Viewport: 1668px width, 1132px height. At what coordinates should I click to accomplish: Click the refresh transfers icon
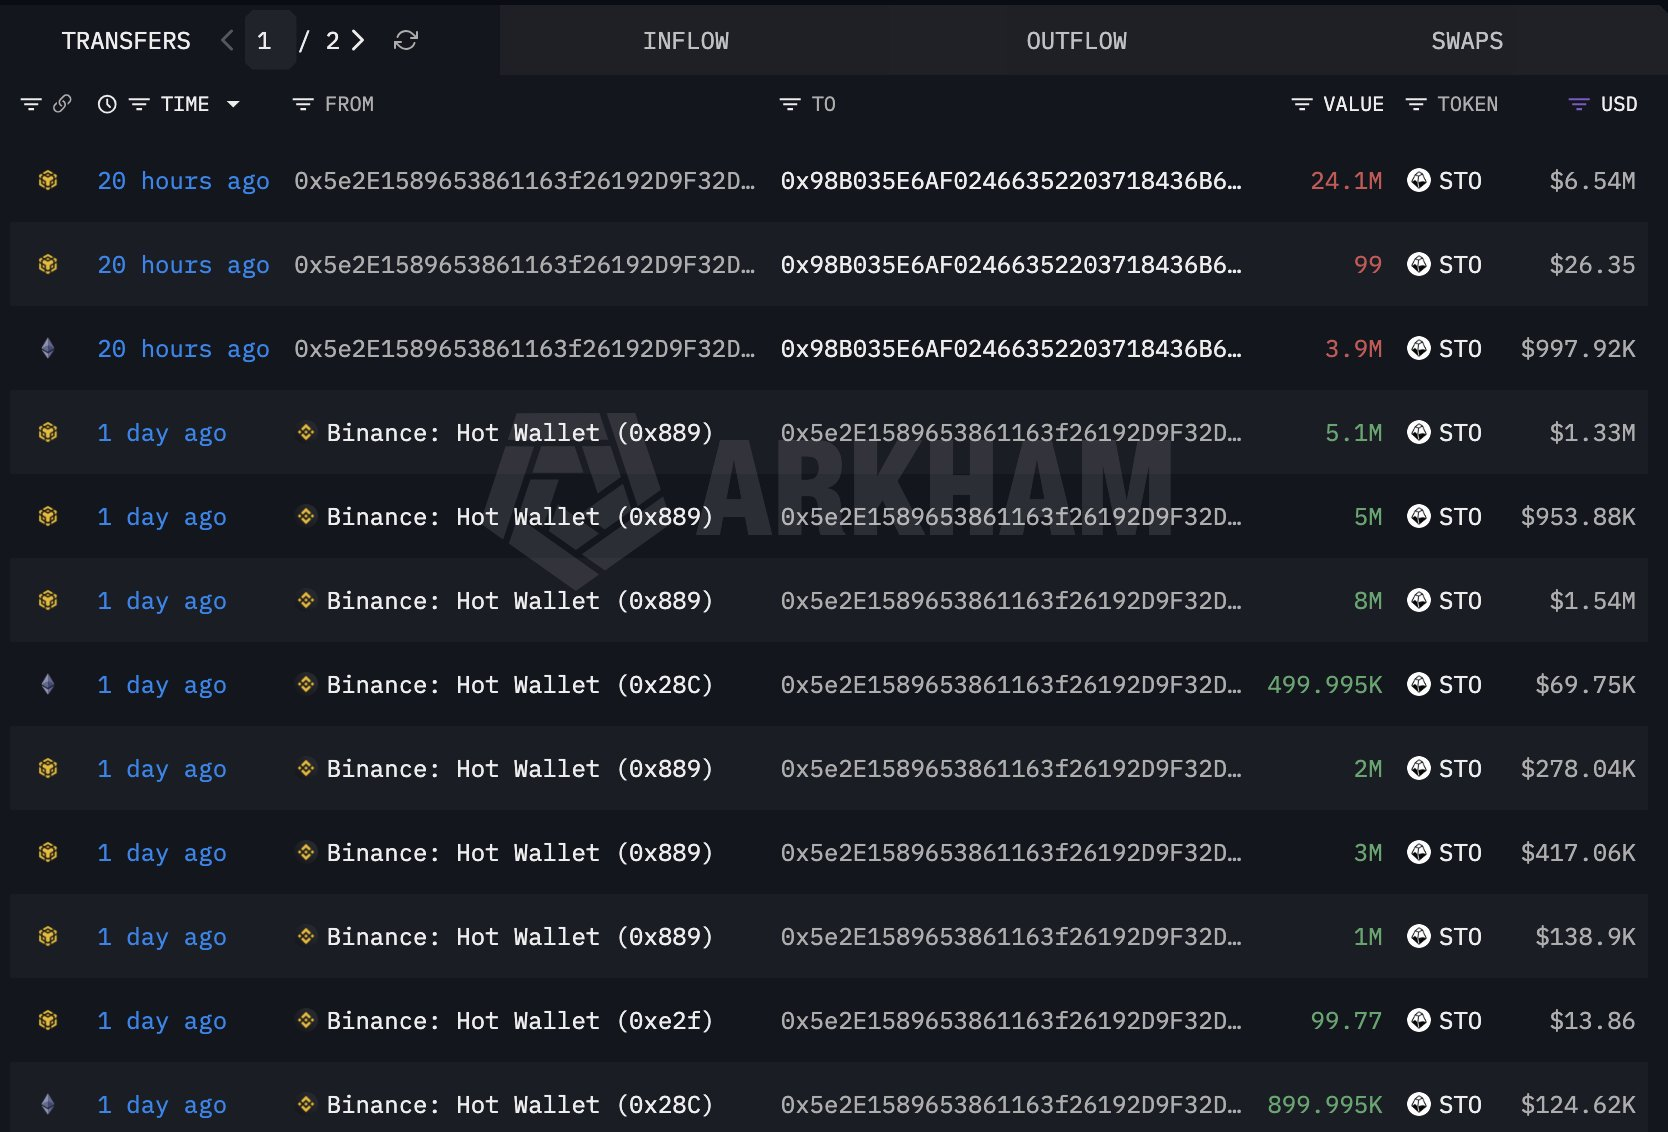coord(405,40)
